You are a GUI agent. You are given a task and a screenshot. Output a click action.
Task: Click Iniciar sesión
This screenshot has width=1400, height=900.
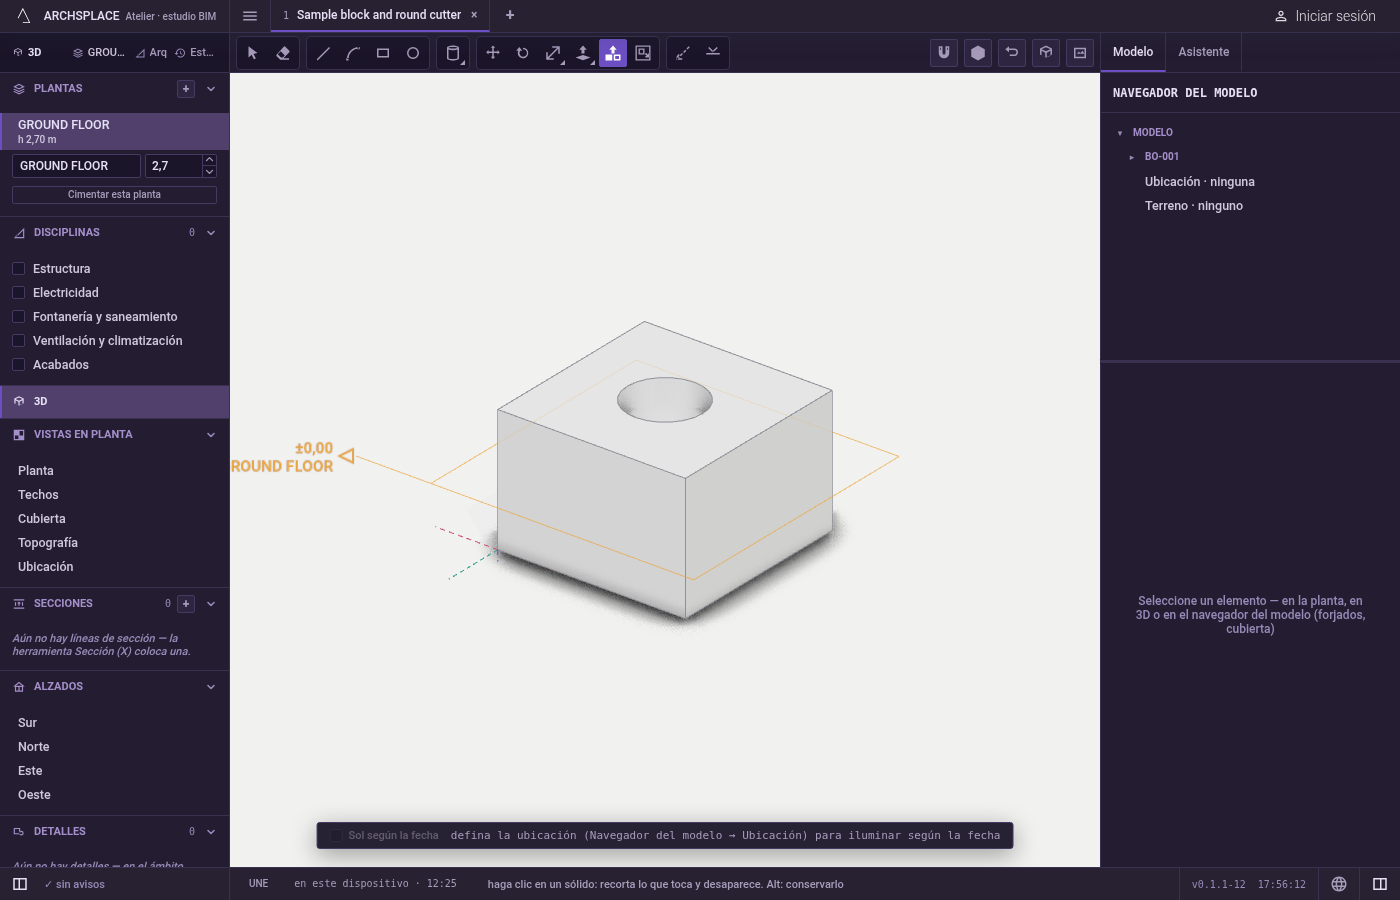click(1325, 16)
